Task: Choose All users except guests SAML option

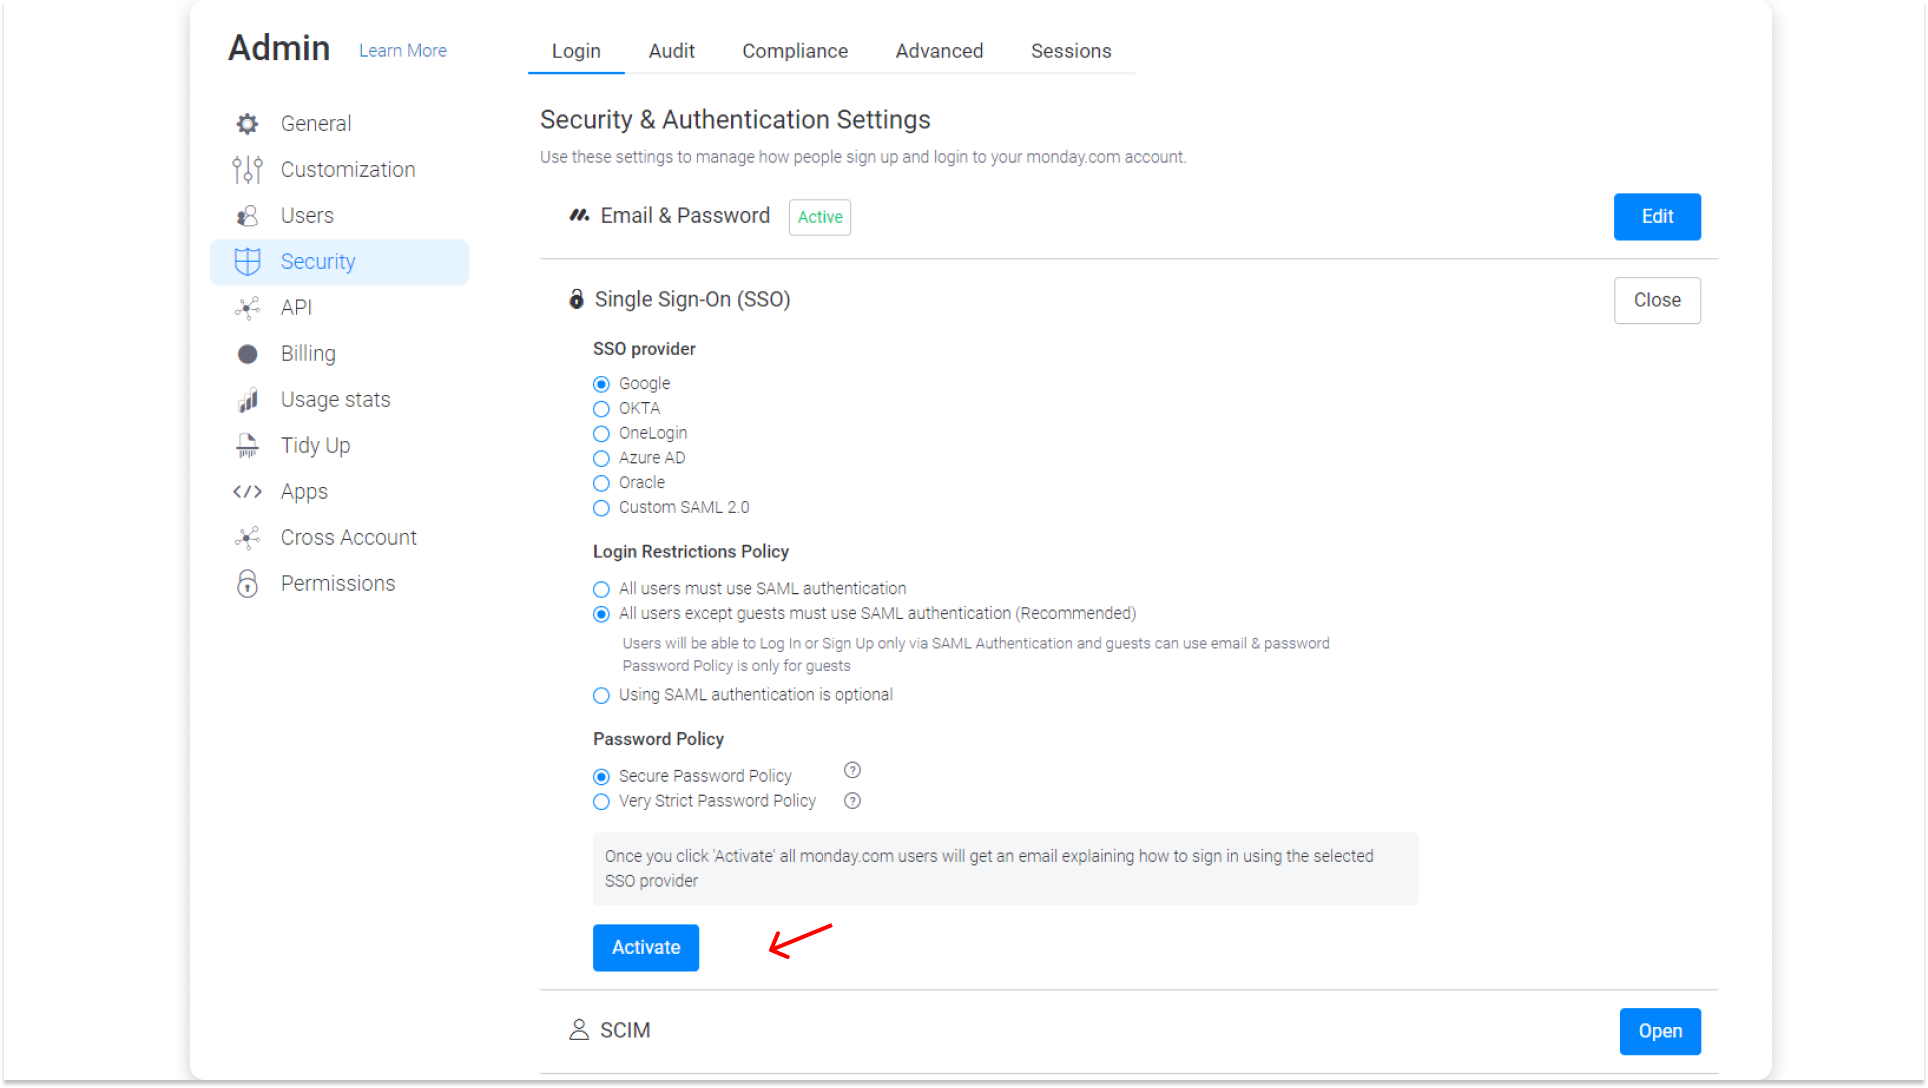Action: coord(601,615)
